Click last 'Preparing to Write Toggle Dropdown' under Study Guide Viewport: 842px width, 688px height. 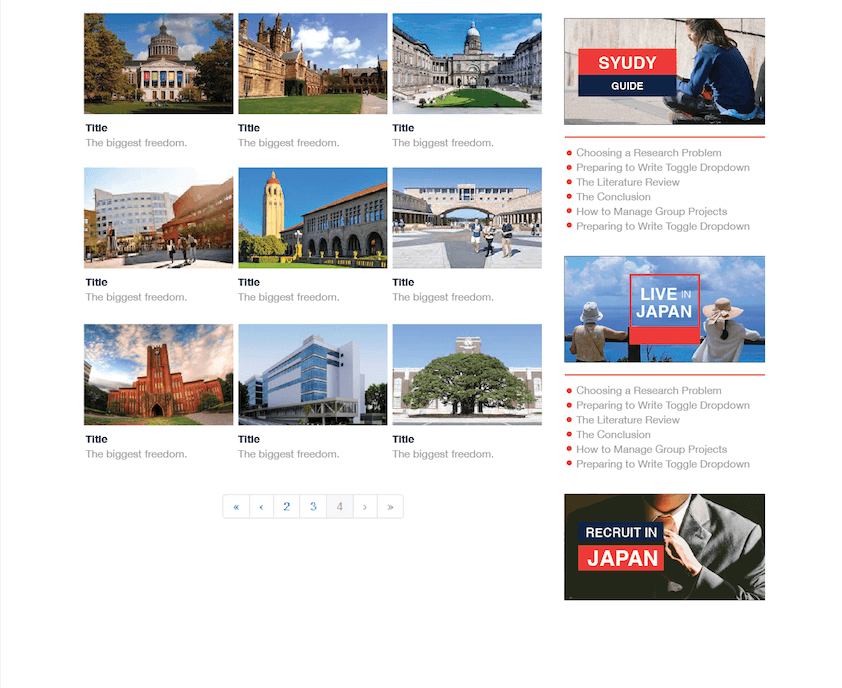coord(663,226)
